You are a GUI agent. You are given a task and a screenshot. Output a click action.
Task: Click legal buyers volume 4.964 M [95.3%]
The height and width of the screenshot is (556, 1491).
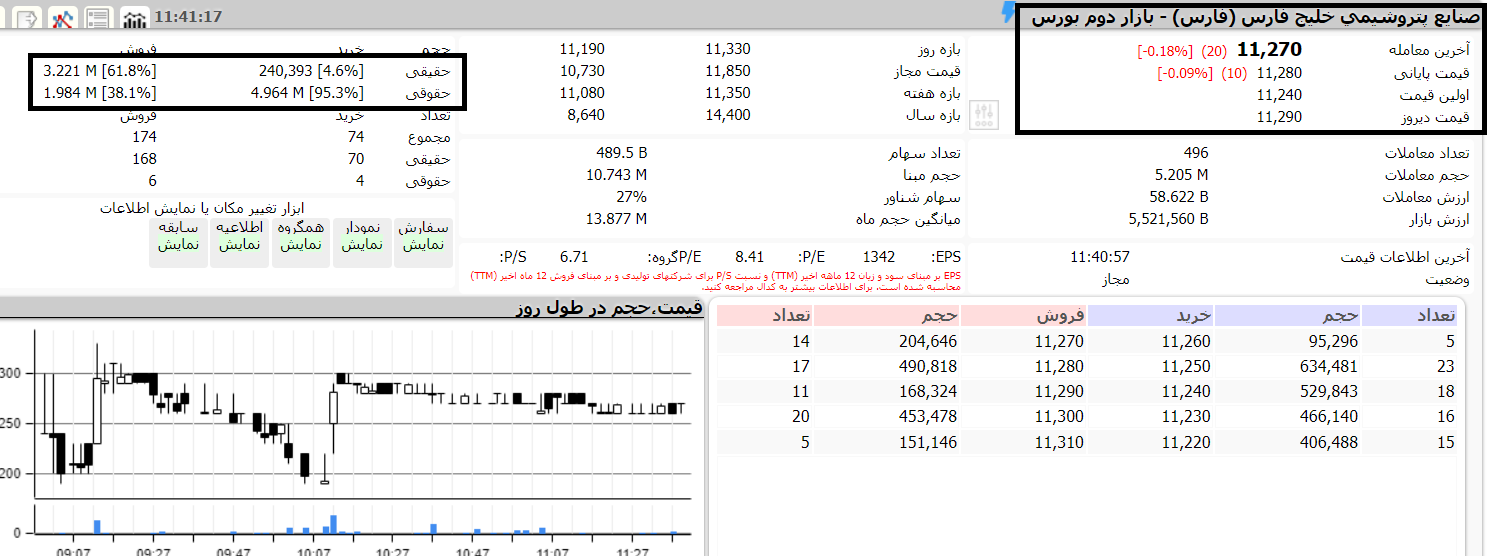(x=308, y=93)
